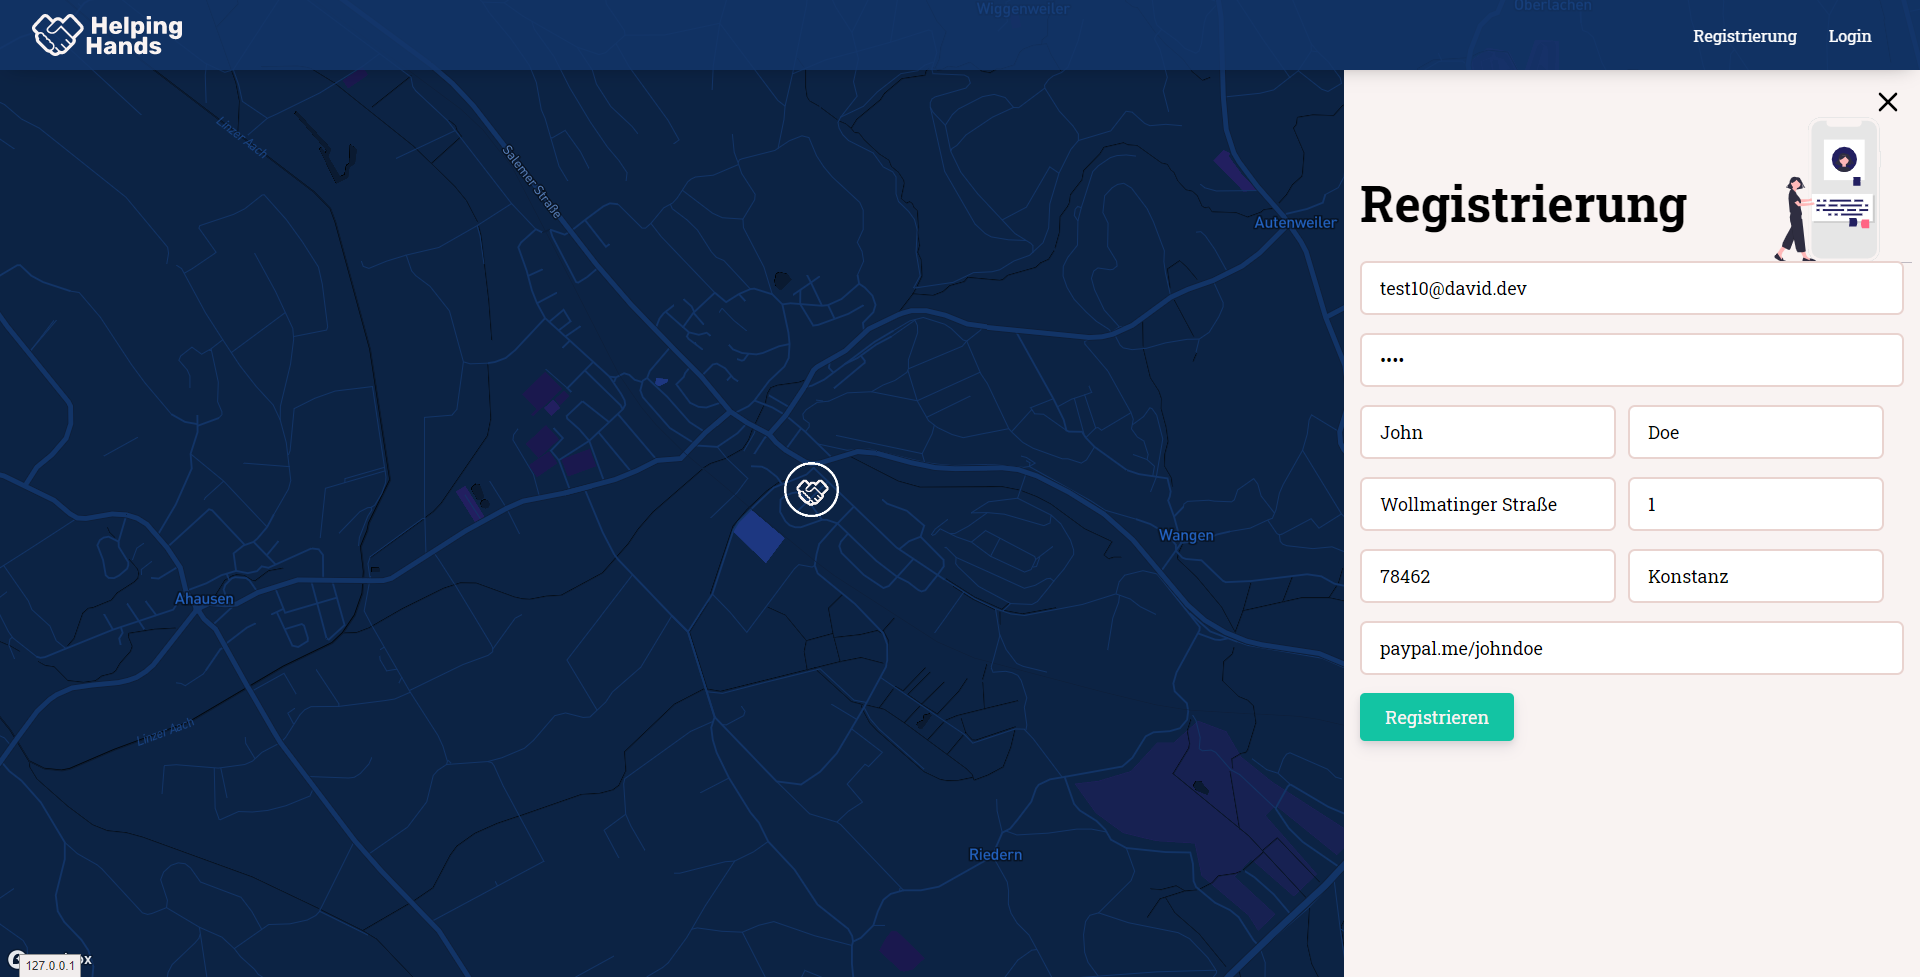Viewport: 1920px width, 977px height.
Task: Click the email field with test10@david.dev
Action: [x=1631, y=288]
